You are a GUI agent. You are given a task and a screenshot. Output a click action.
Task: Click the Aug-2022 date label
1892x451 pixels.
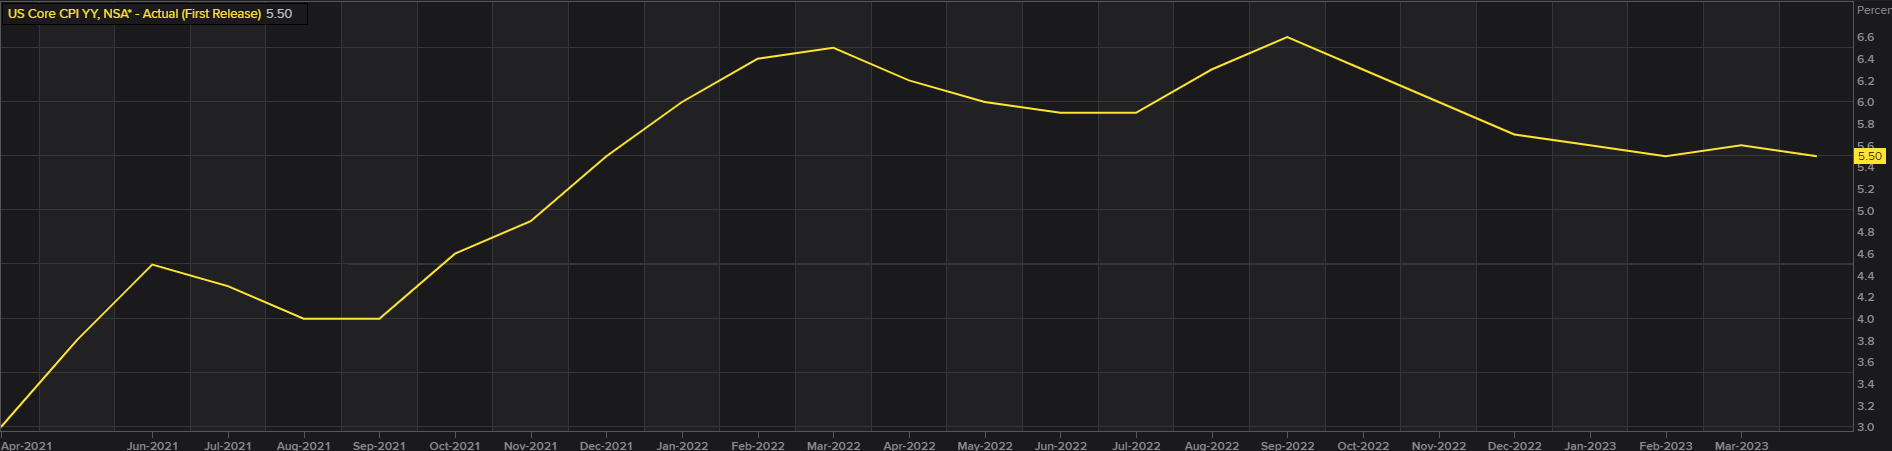(x=1212, y=446)
